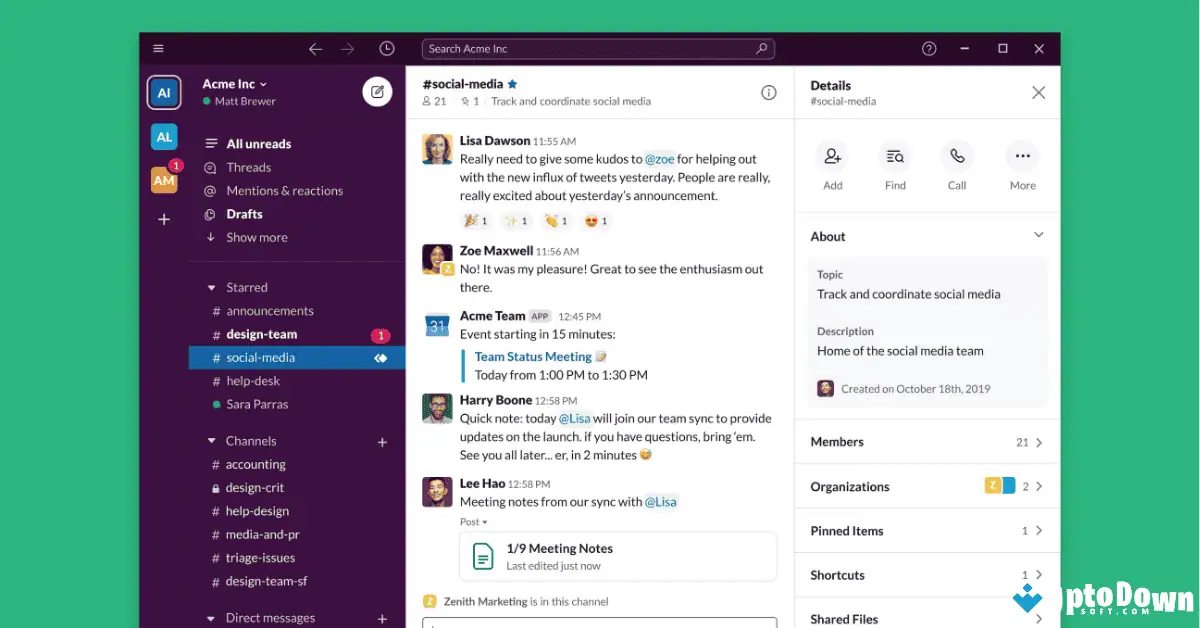The image size is (1200, 628).
Task: Open the Team Status Meeting link
Action: tap(533, 356)
